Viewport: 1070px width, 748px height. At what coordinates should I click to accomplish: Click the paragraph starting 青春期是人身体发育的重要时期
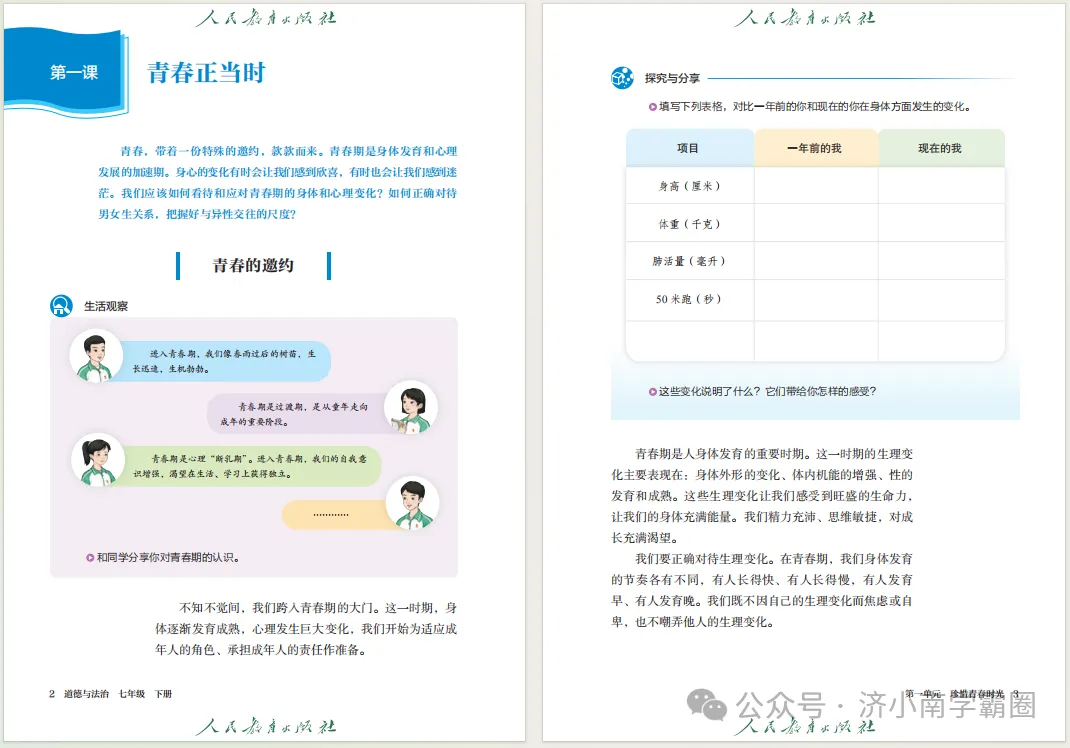[x=762, y=495]
